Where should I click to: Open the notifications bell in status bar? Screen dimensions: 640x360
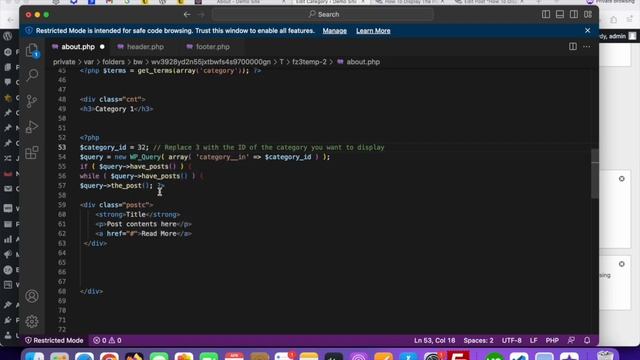coord(587,340)
